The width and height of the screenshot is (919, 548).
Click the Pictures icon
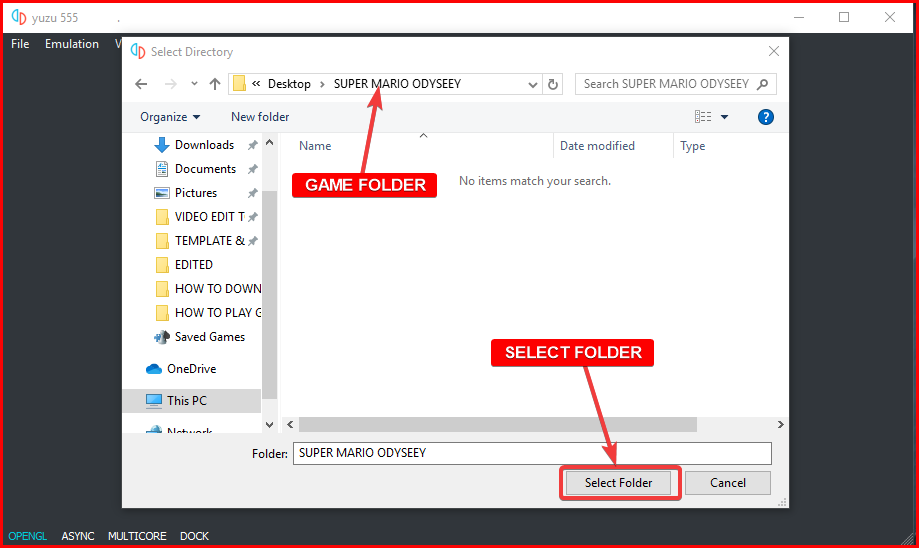pos(162,193)
